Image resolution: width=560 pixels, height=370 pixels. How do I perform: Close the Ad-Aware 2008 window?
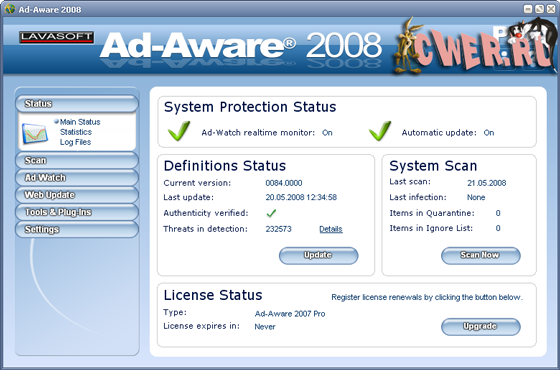(551, 9)
